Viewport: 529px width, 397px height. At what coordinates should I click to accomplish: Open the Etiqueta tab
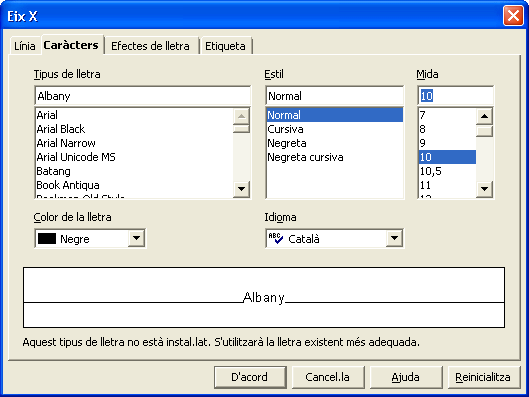pos(225,46)
